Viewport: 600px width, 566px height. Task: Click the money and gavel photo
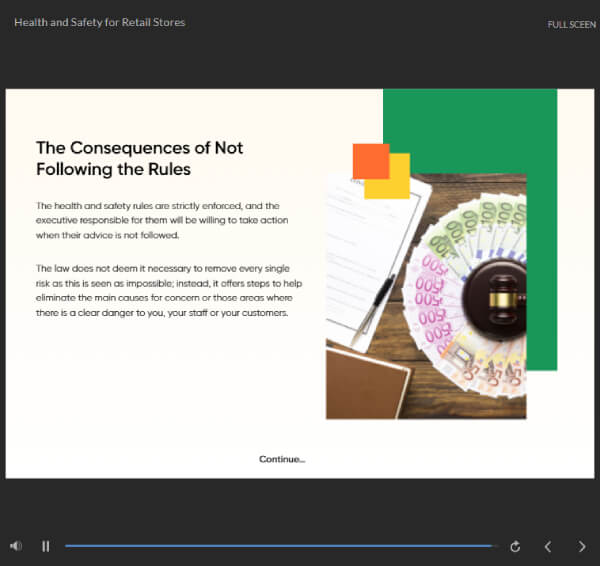[x=426, y=296]
